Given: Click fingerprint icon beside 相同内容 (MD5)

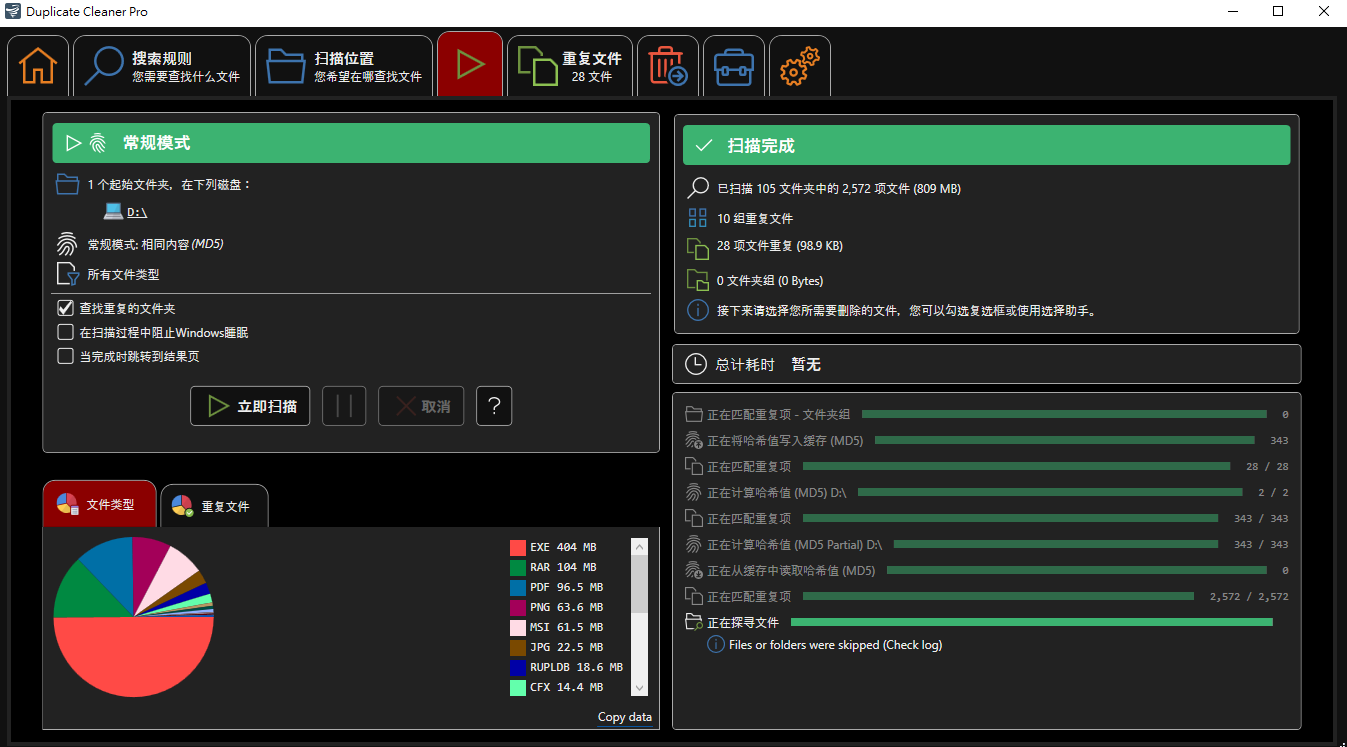Looking at the screenshot, I should (x=67, y=244).
